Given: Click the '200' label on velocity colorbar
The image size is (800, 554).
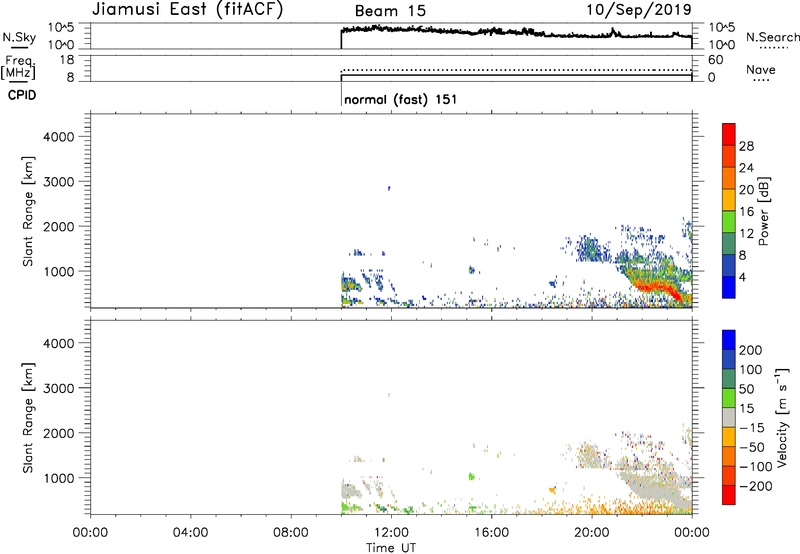Looking at the screenshot, I should coord(751,350).
